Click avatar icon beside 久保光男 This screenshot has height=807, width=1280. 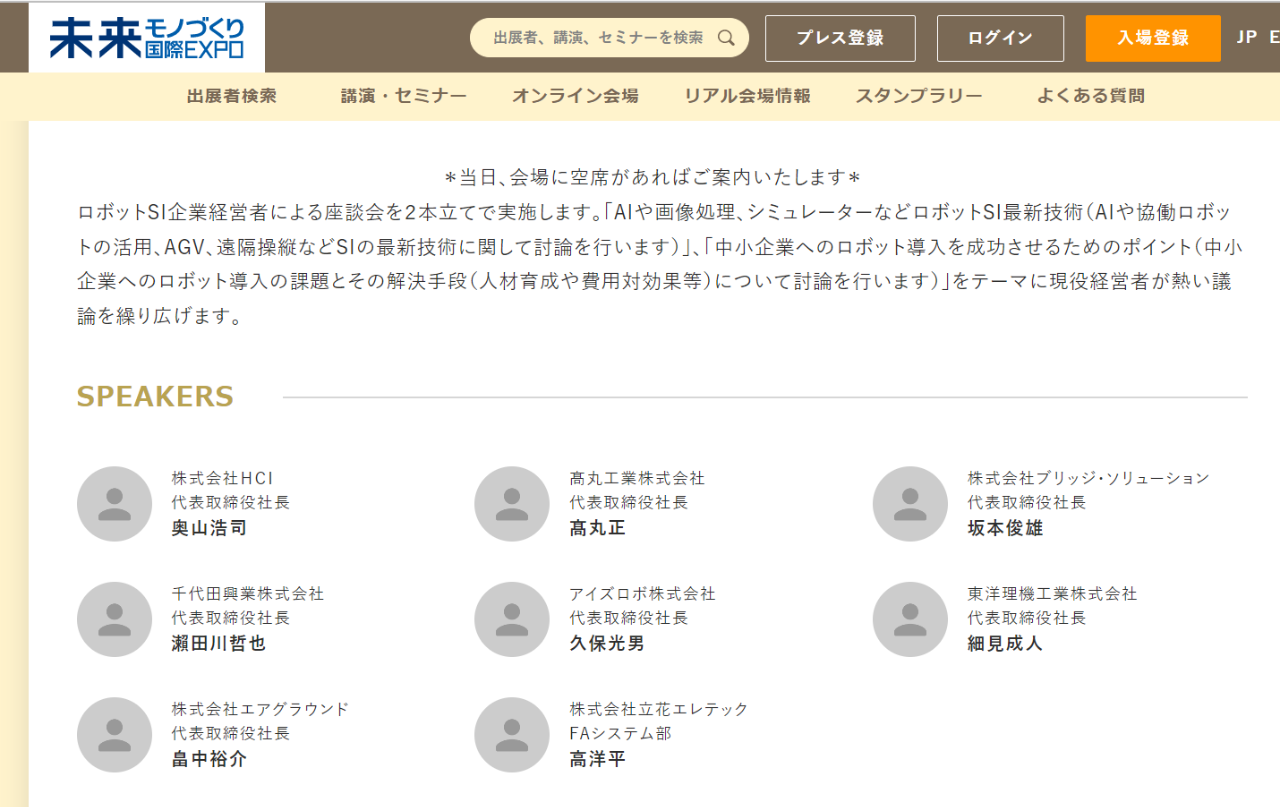click(x=512, y=619)
